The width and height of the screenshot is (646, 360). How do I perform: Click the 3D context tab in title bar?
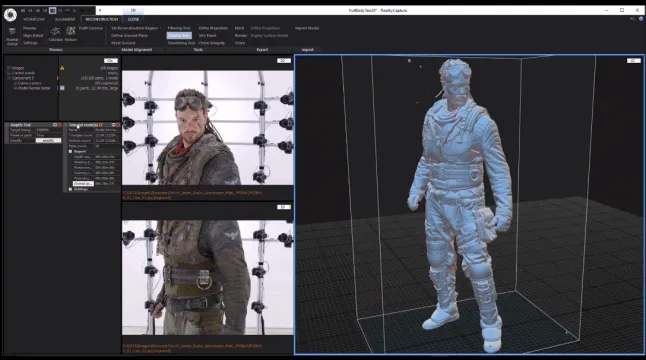(x=133, y=10)
